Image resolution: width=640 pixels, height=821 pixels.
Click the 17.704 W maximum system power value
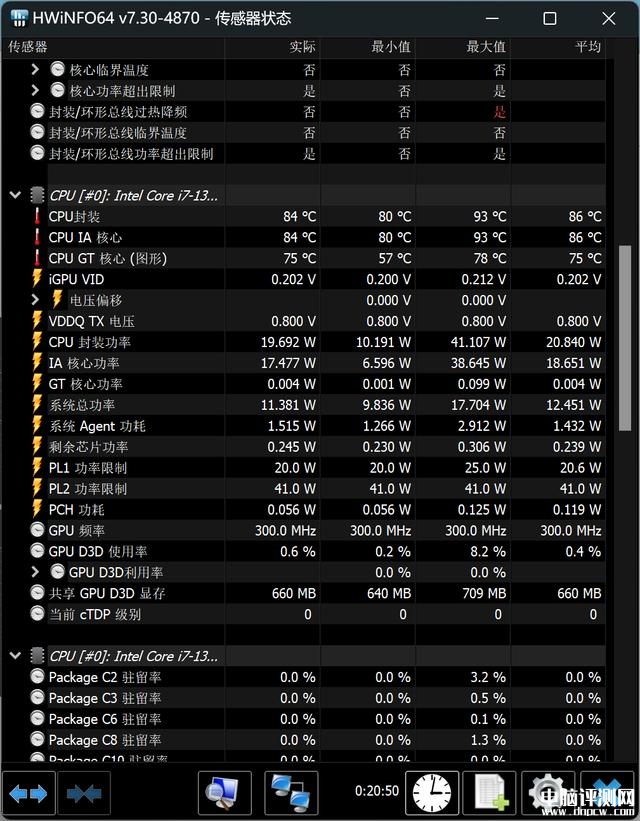478,405
